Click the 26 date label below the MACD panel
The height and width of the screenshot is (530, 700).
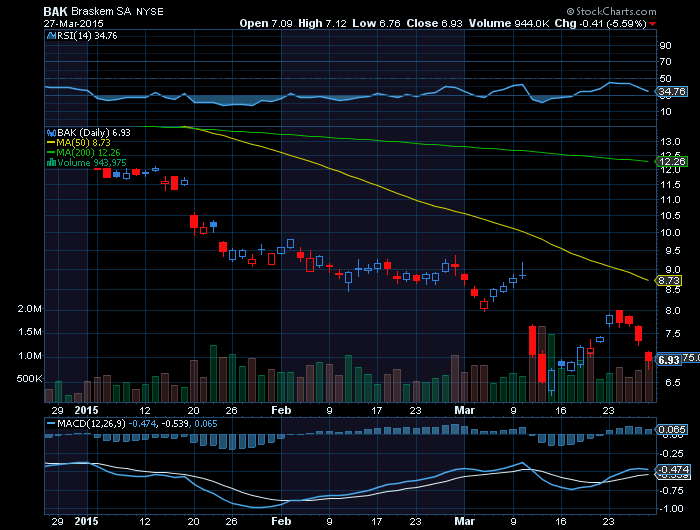coord(231,521)
